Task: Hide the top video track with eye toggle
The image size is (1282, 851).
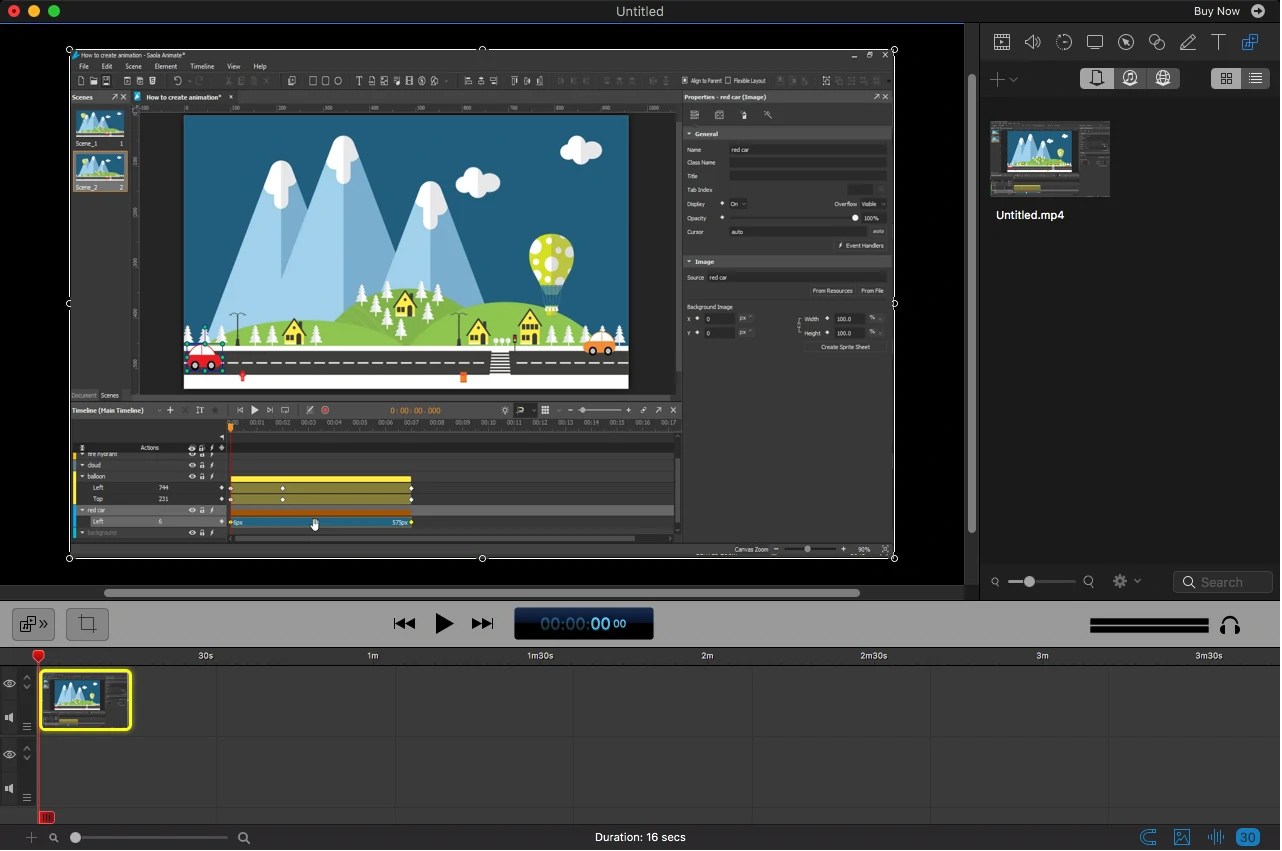Action: (x=10, y=683)
